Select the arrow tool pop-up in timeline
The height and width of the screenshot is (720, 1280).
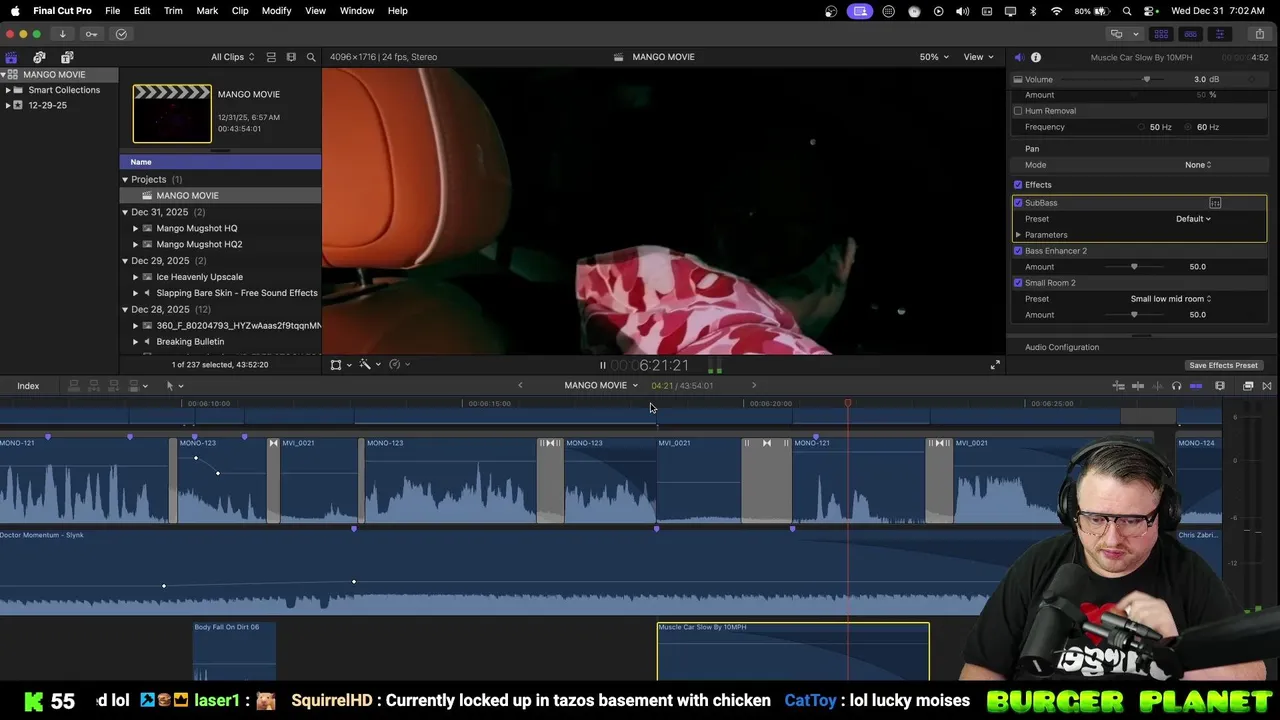point(174,385)
